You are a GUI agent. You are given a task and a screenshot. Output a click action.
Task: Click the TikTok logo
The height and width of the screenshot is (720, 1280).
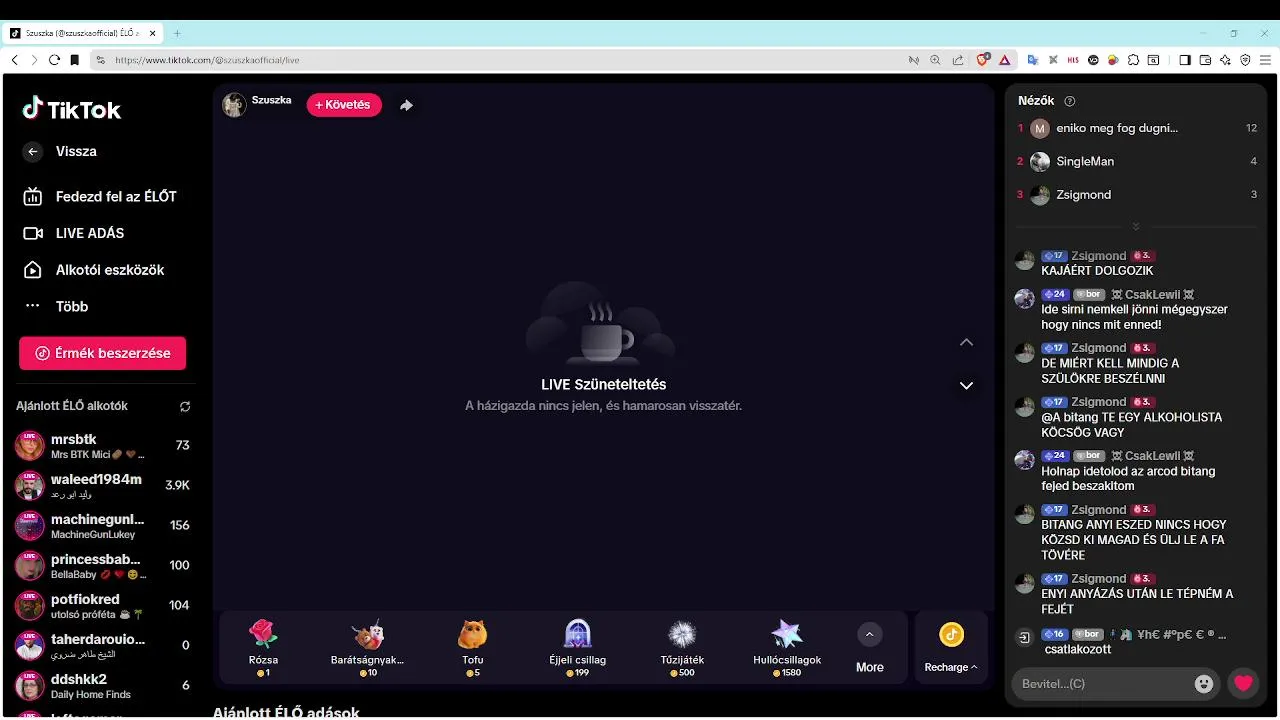tap(71, 109)
